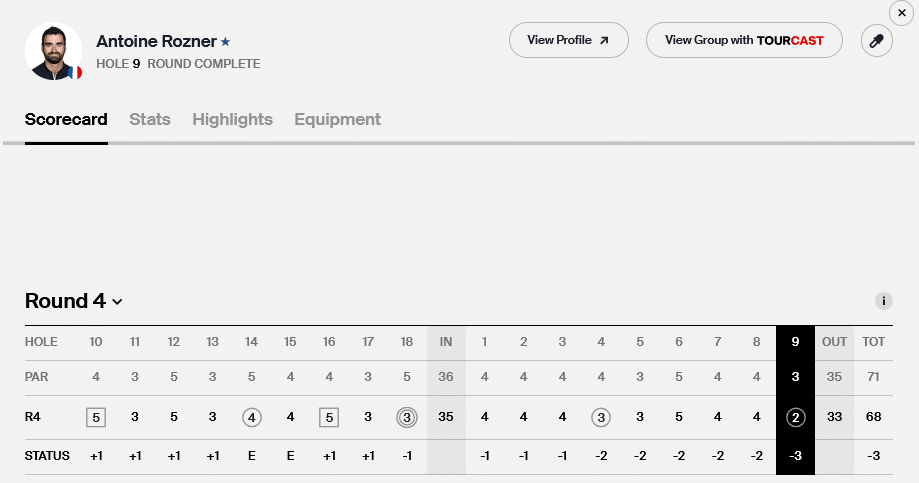Image resolution: width=919 pixels, height=483 pixels.
Task: Select the Scorecard tab
Action: 66,119
